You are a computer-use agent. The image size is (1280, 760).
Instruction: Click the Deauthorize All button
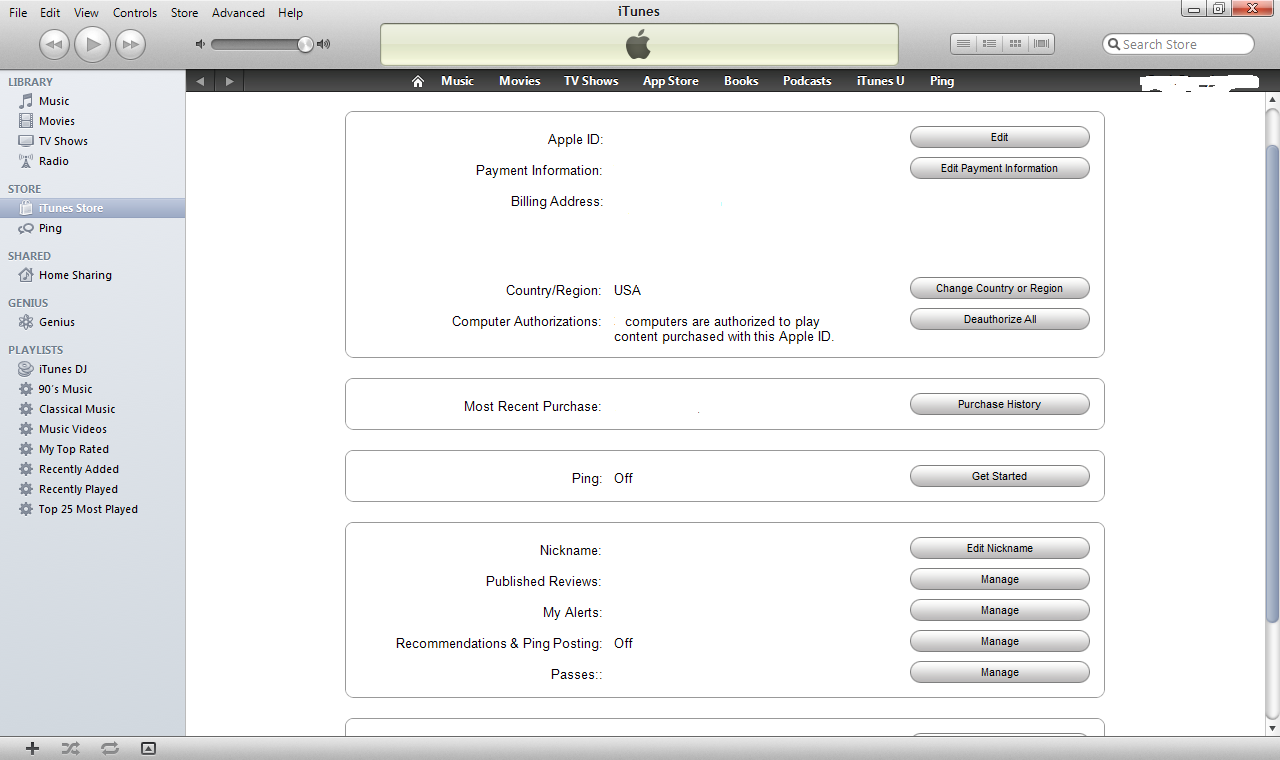pyautogui.click(x=999, y=320)
